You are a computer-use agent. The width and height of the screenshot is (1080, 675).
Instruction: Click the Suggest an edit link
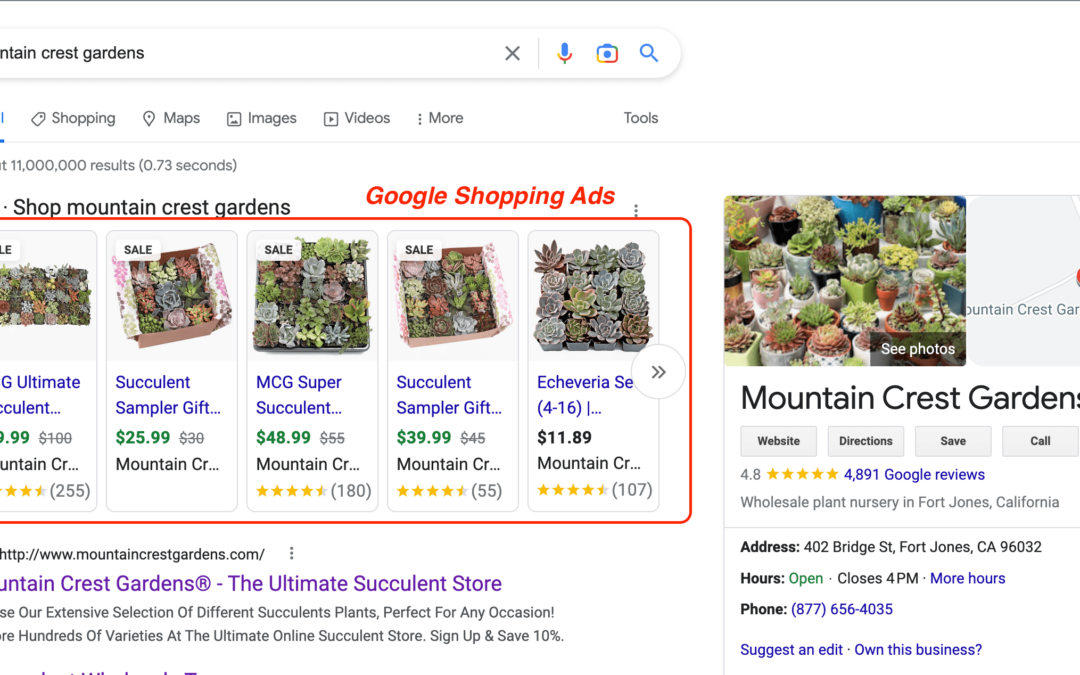[791, 649]
